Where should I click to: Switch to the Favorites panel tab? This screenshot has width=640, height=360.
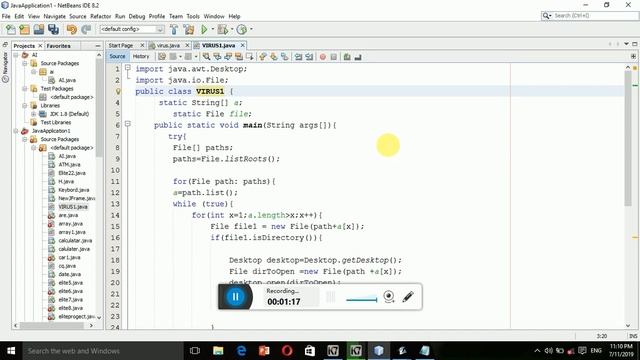pyautogui.click(x=58, y=46)
